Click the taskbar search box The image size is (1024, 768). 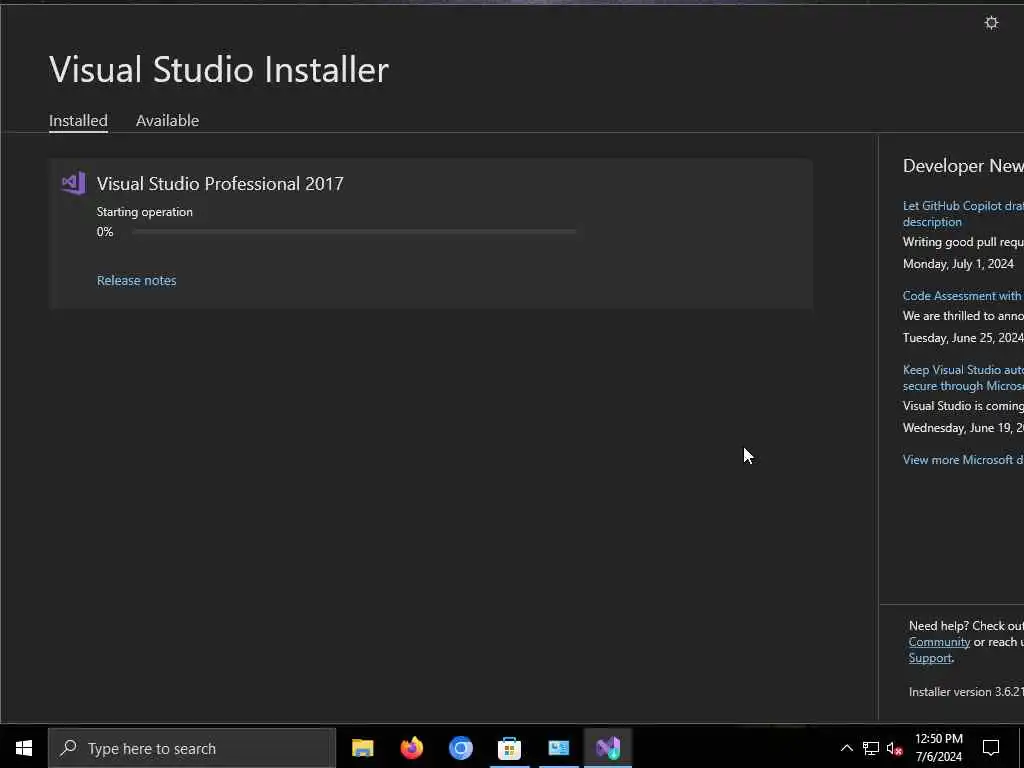click(x=192, y=748)
